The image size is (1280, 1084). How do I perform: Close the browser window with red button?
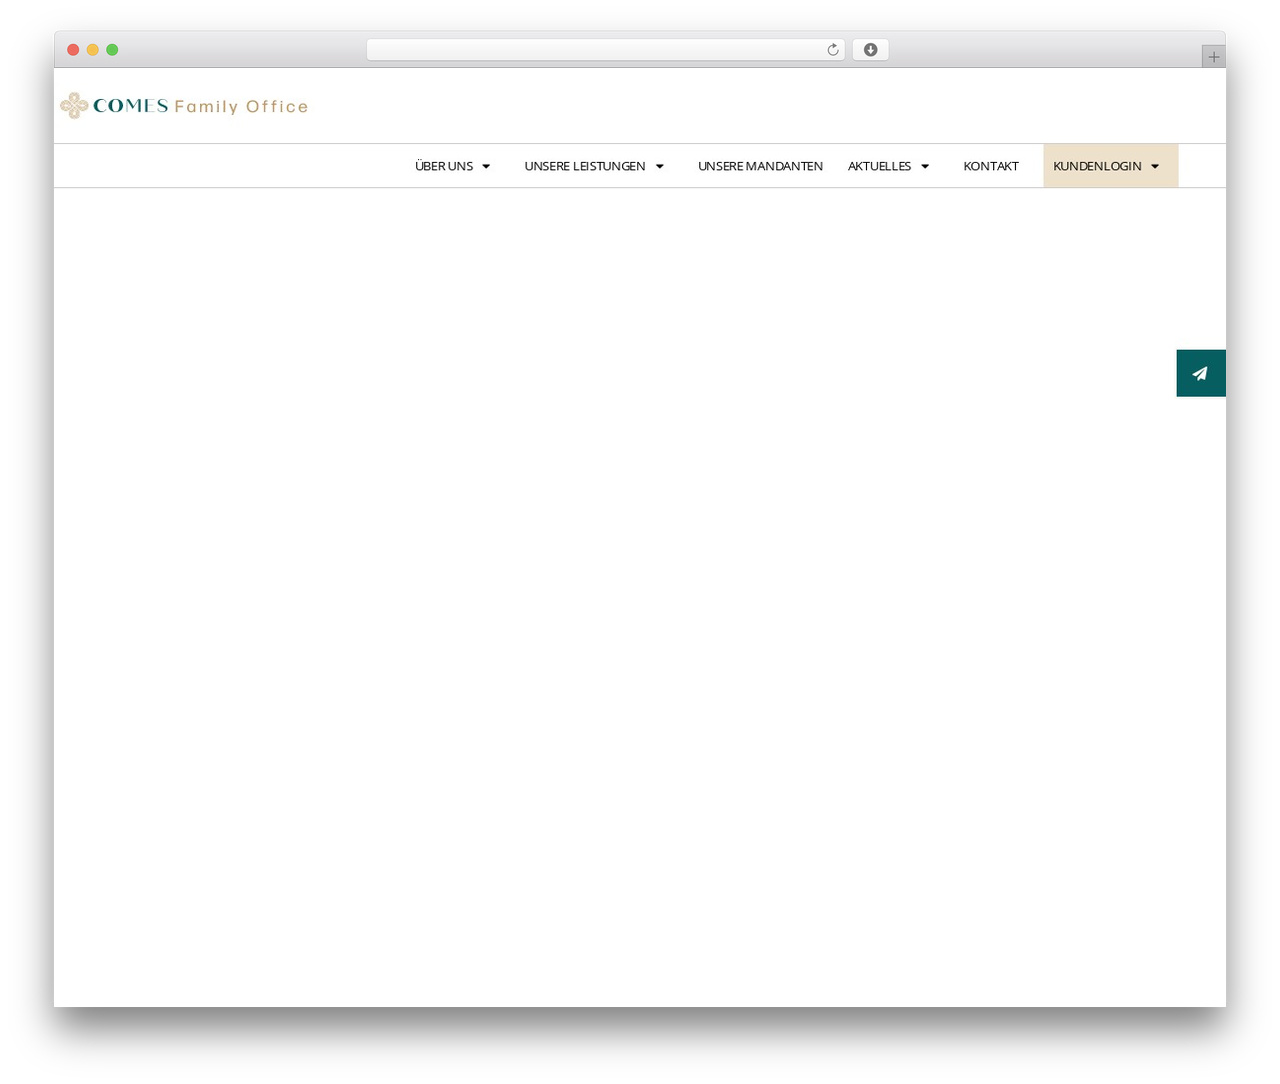[73, 50]
